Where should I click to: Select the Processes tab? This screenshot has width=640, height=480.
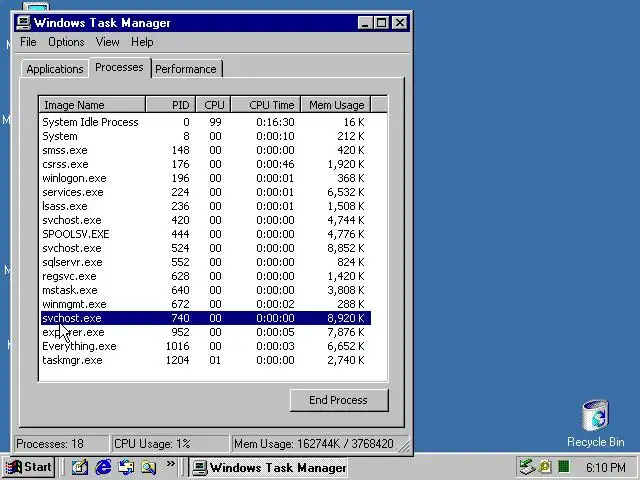point(119,67)
